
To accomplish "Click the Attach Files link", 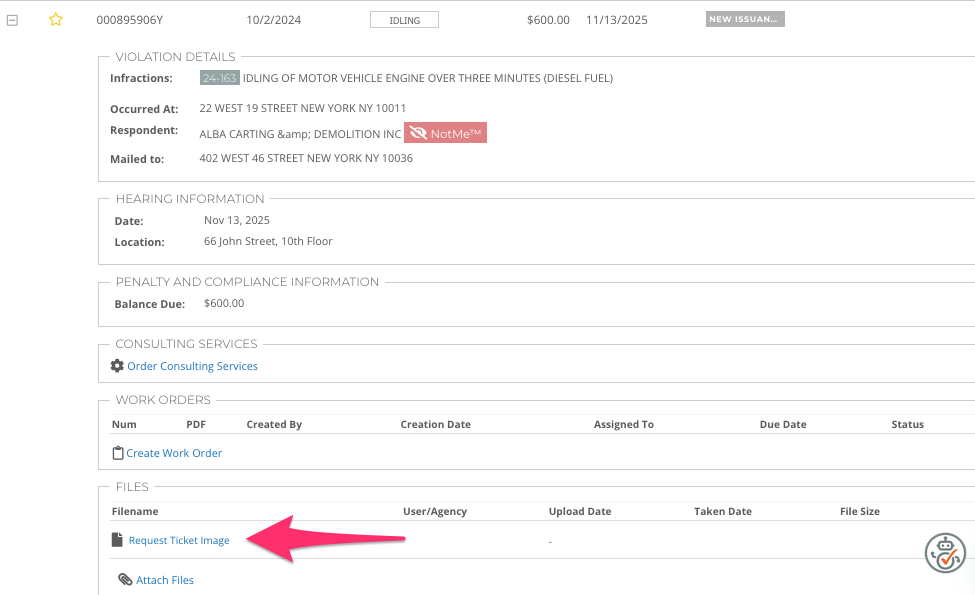I will tap(165, 580).
